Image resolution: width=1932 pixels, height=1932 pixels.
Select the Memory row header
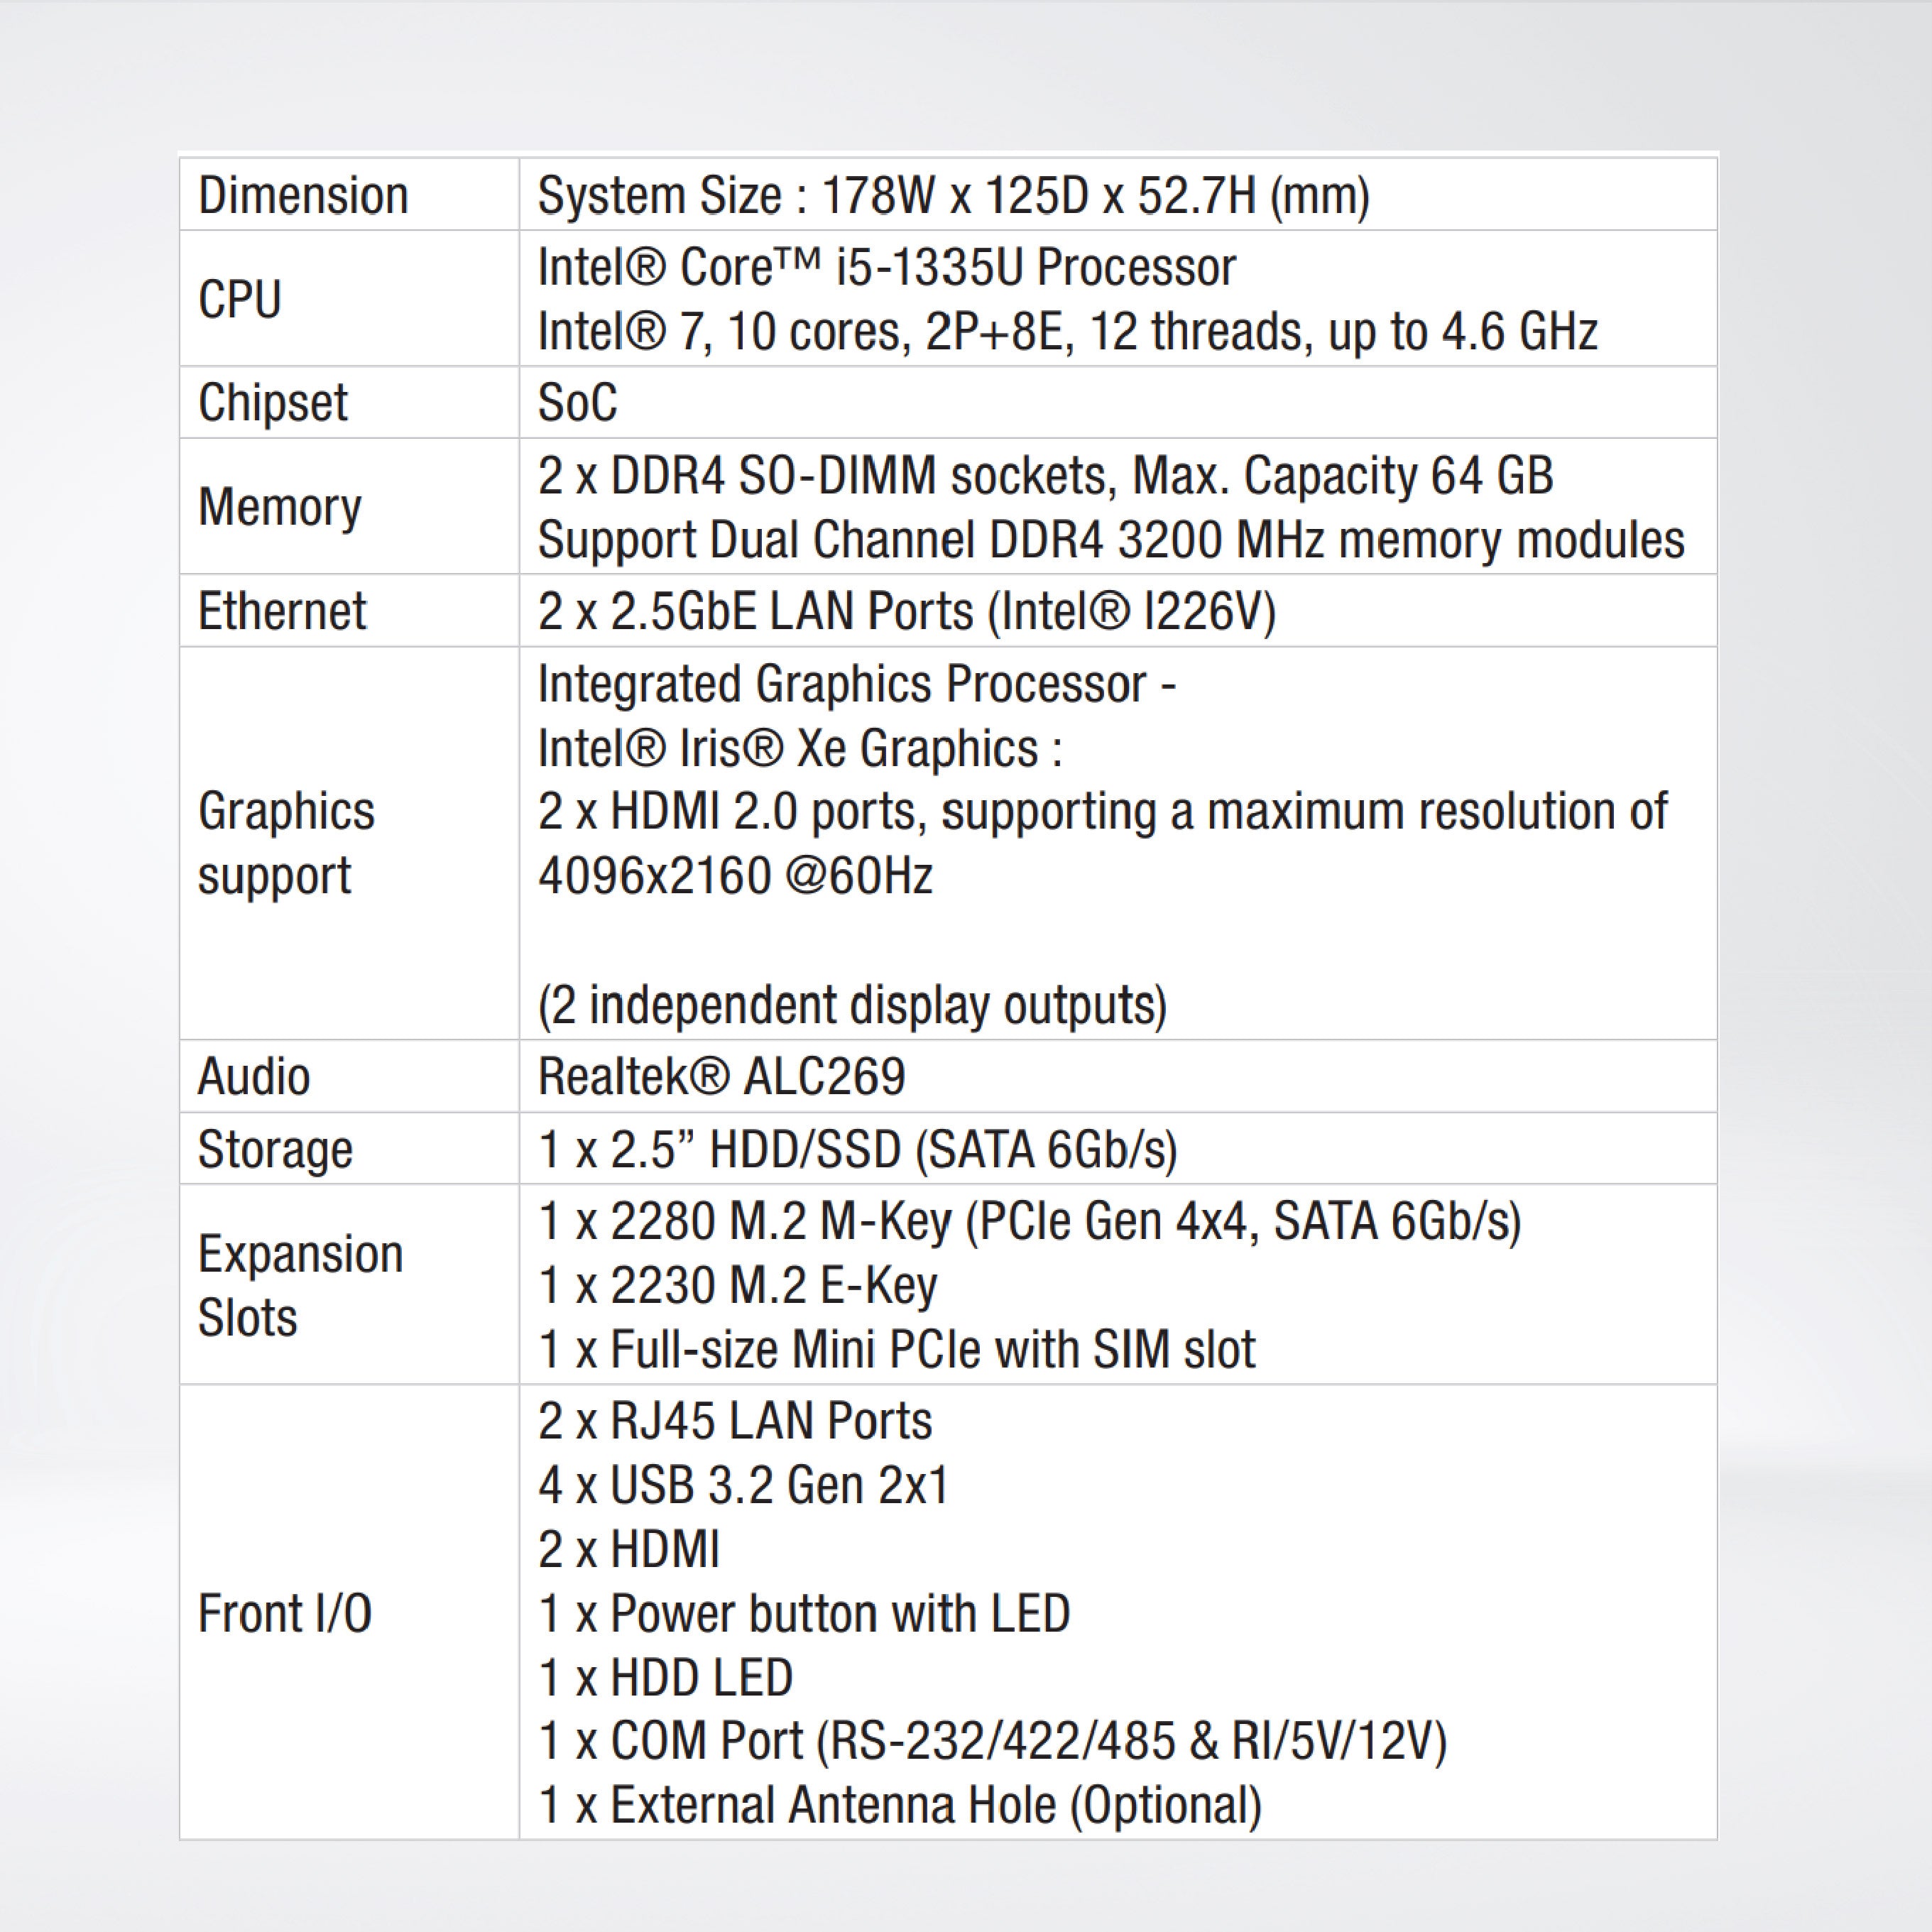click(x=280, y=508)
